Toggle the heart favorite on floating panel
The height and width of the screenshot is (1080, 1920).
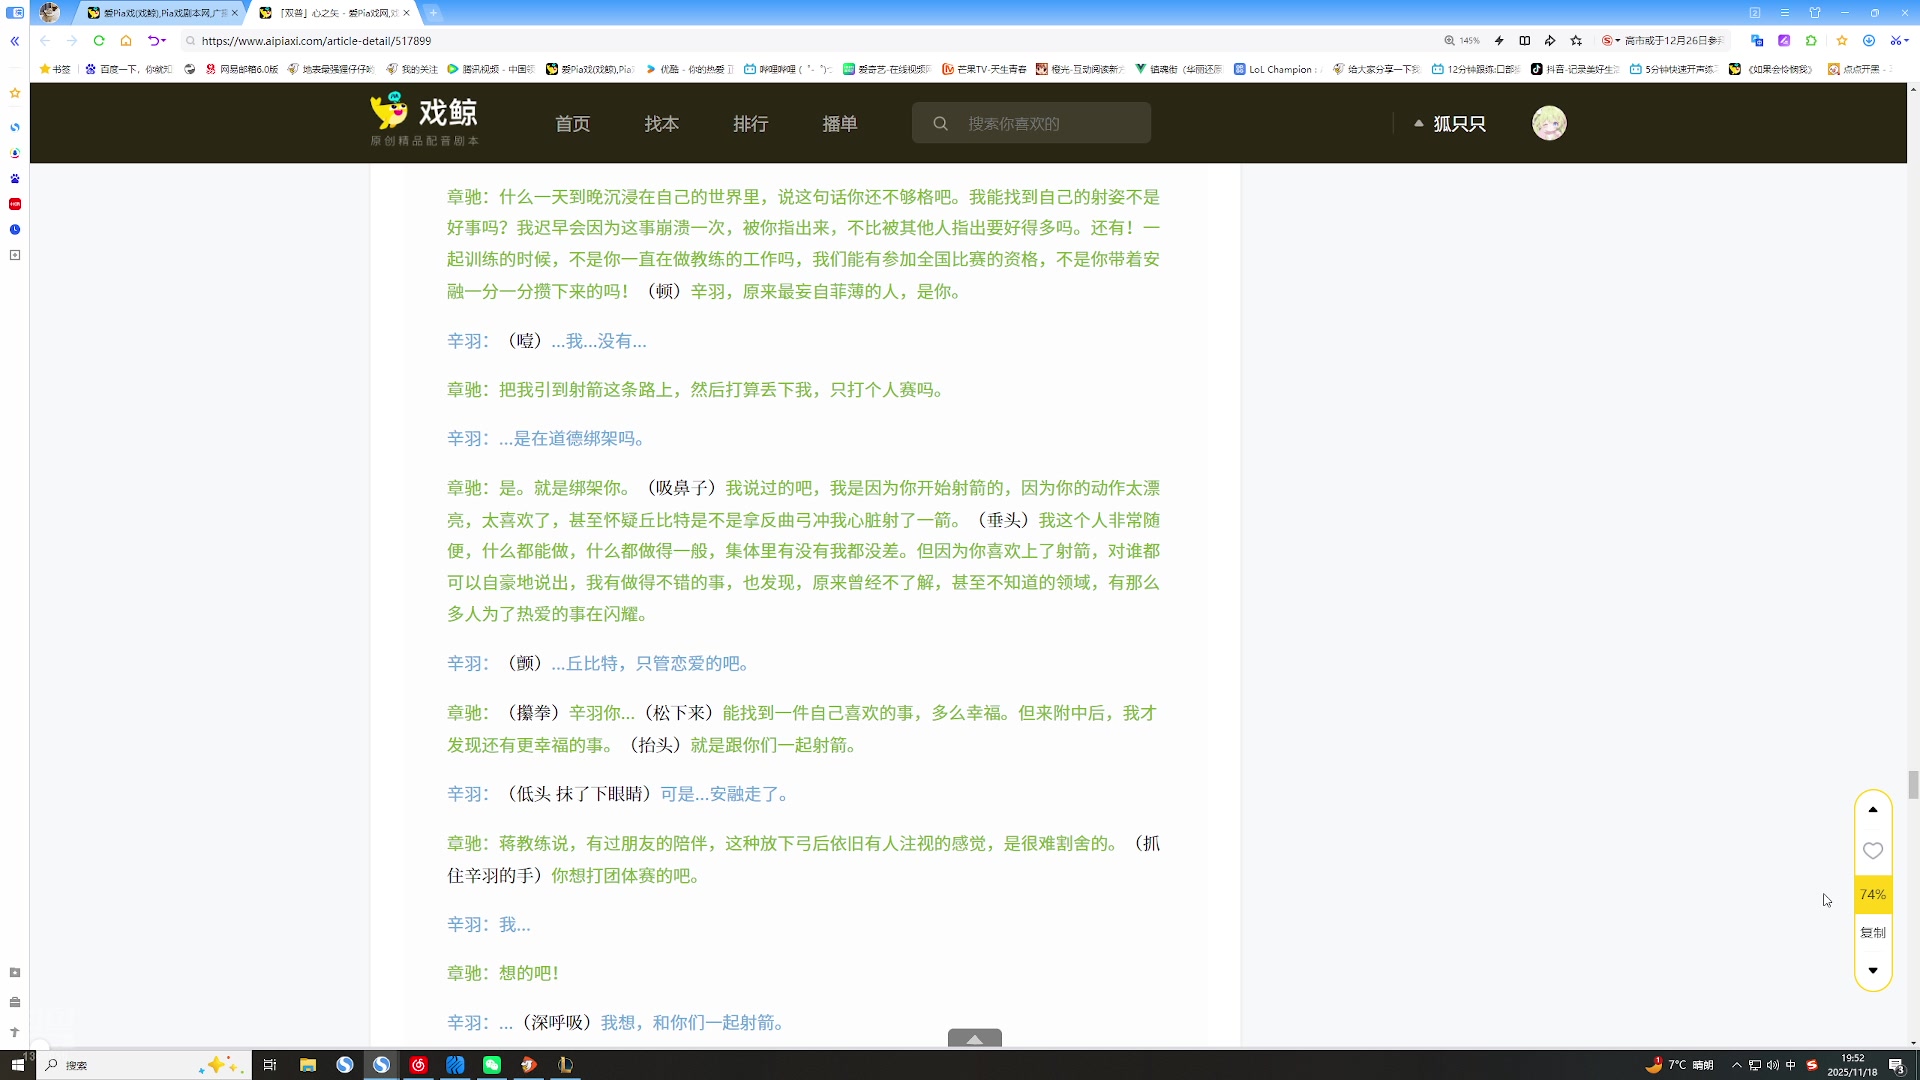pyautogui.click(x=1872, y=851)
